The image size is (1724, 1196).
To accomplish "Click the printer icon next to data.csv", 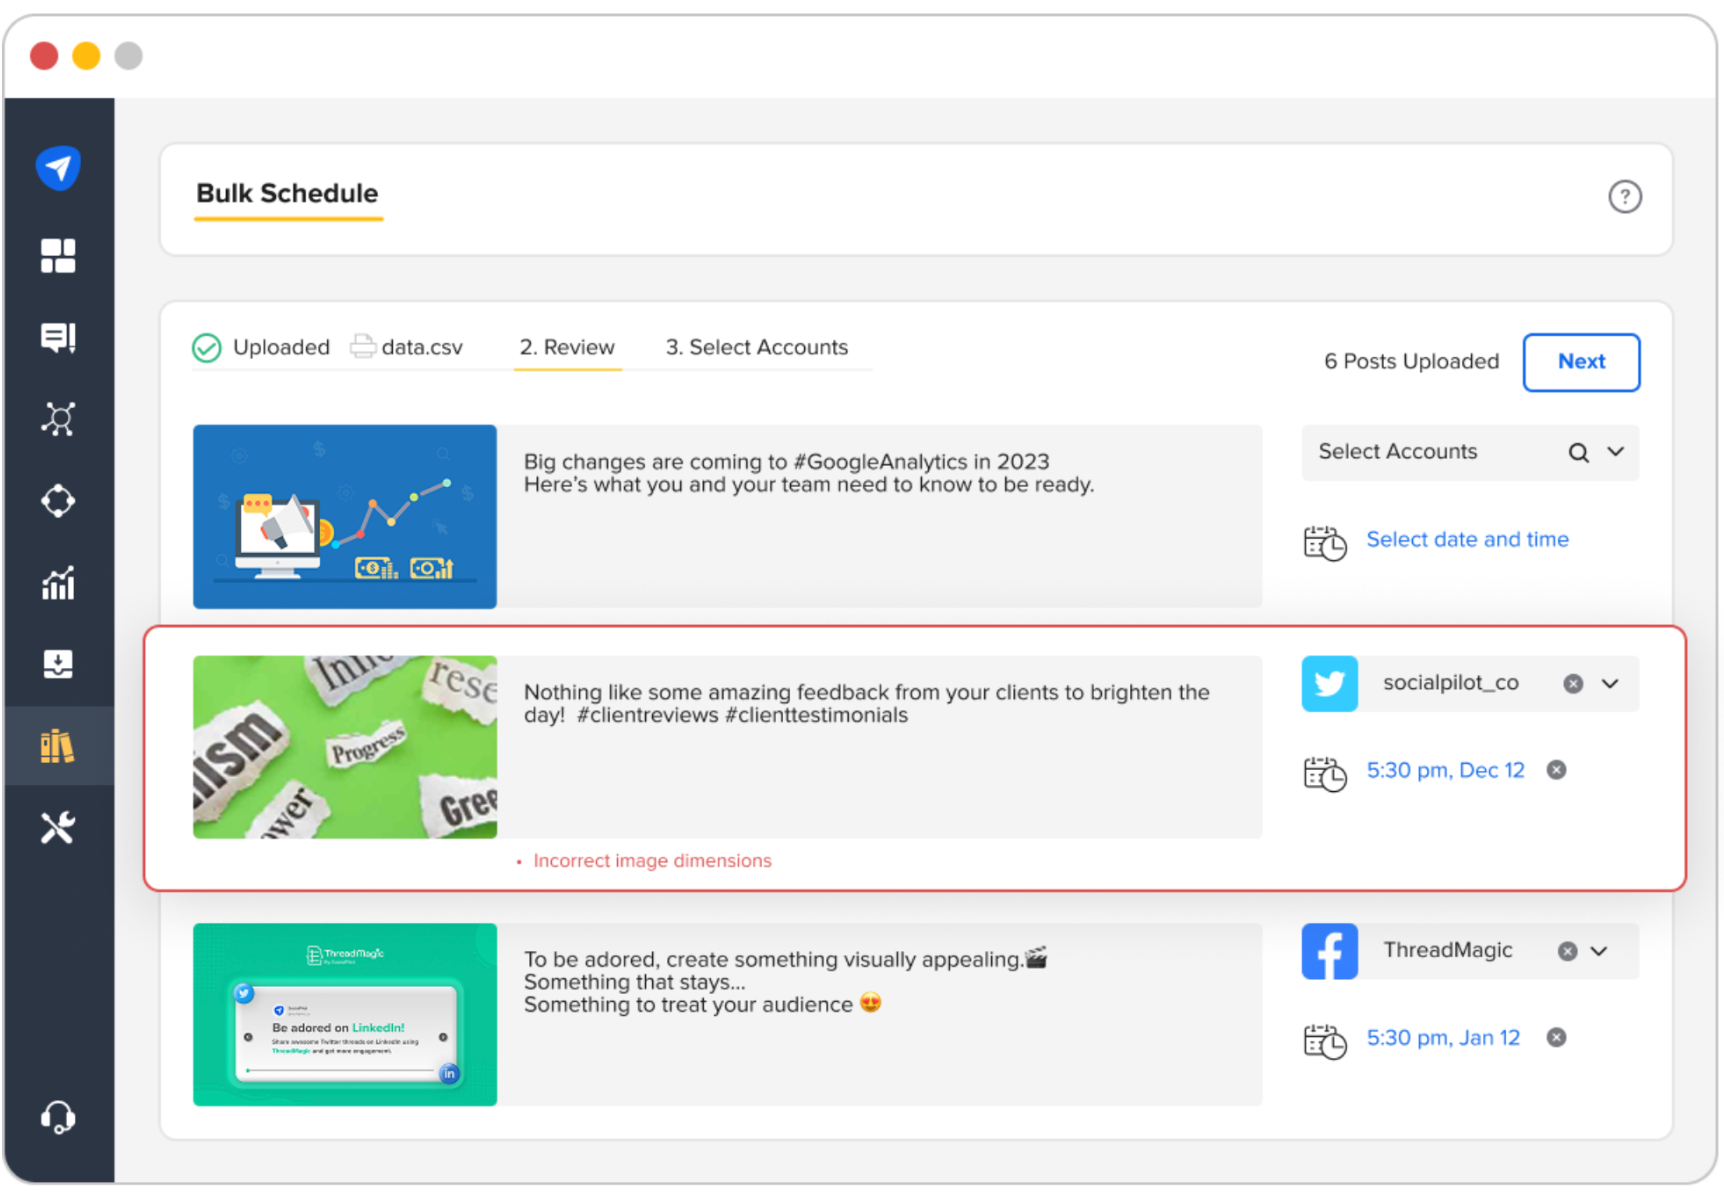I will (x=363, y=347).
